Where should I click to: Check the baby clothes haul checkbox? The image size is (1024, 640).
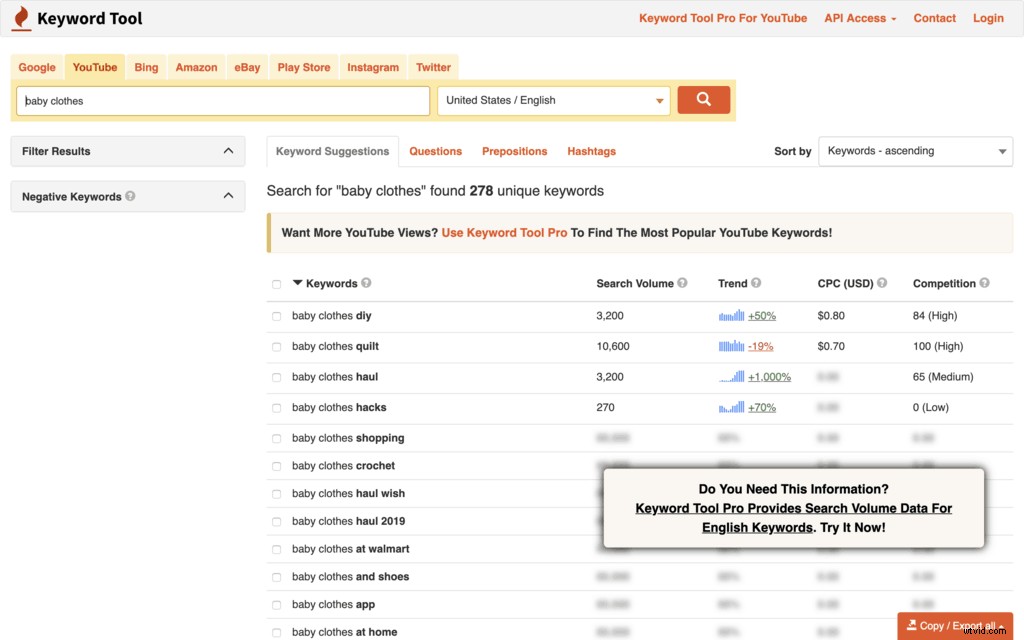point(276,377)
